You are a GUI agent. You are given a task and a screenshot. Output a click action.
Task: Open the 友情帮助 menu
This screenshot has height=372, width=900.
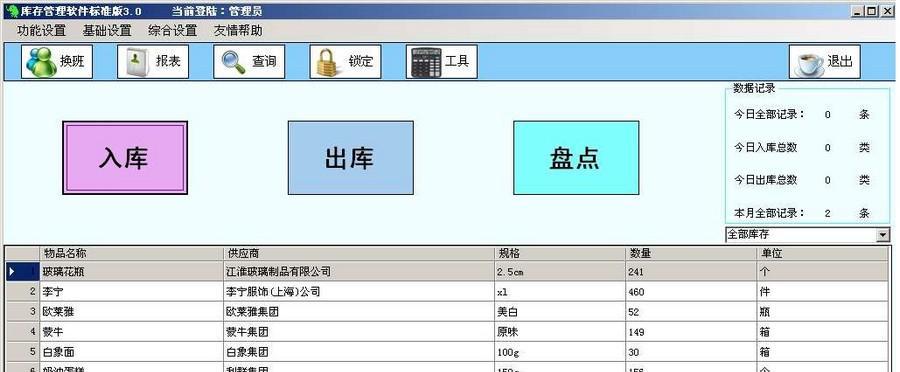(238, 30)
